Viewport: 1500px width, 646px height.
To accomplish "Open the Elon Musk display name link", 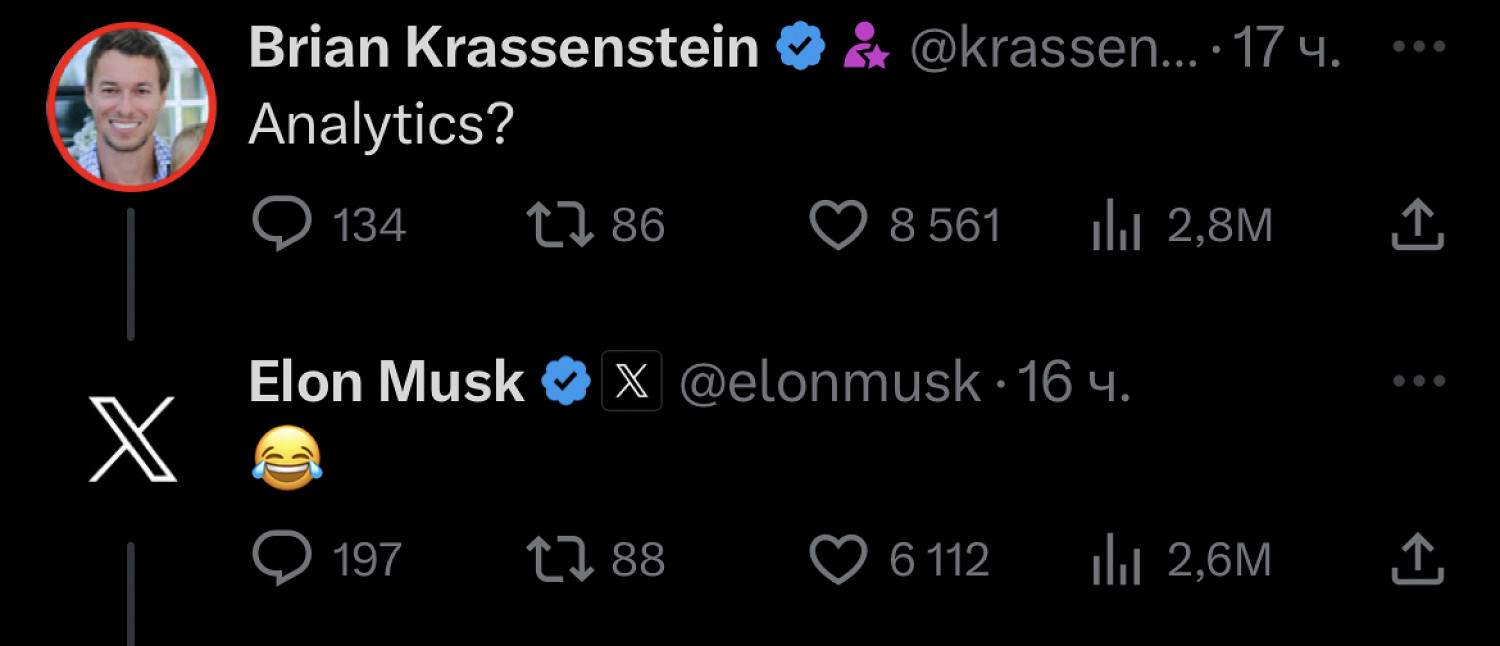I will [386, 381].
